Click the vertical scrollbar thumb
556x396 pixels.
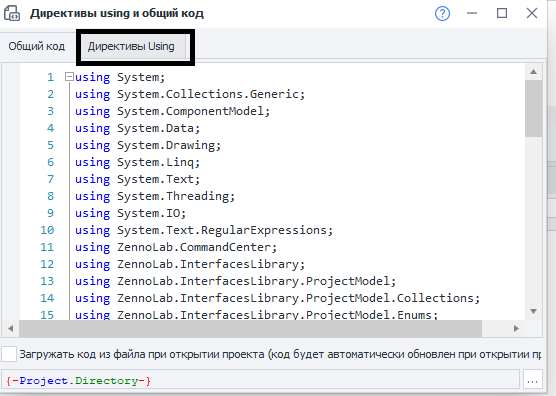(533, 108)
